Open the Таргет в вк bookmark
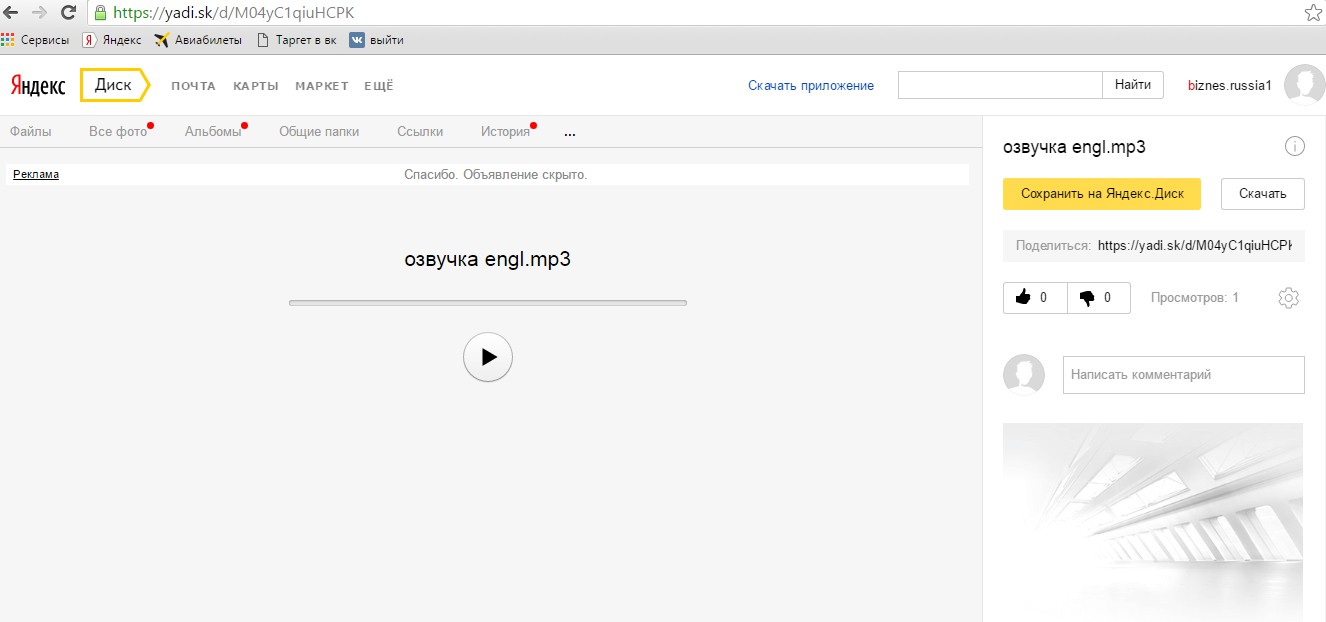1326x622 pixels. pos(297,40)
